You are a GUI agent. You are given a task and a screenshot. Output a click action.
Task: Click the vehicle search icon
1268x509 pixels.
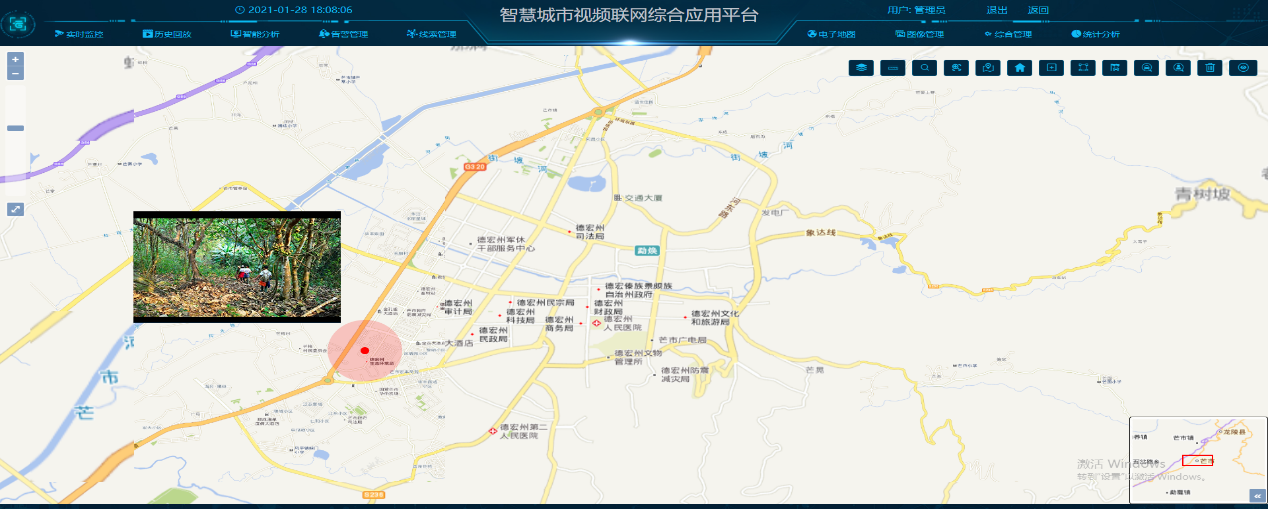(1147, 68)
